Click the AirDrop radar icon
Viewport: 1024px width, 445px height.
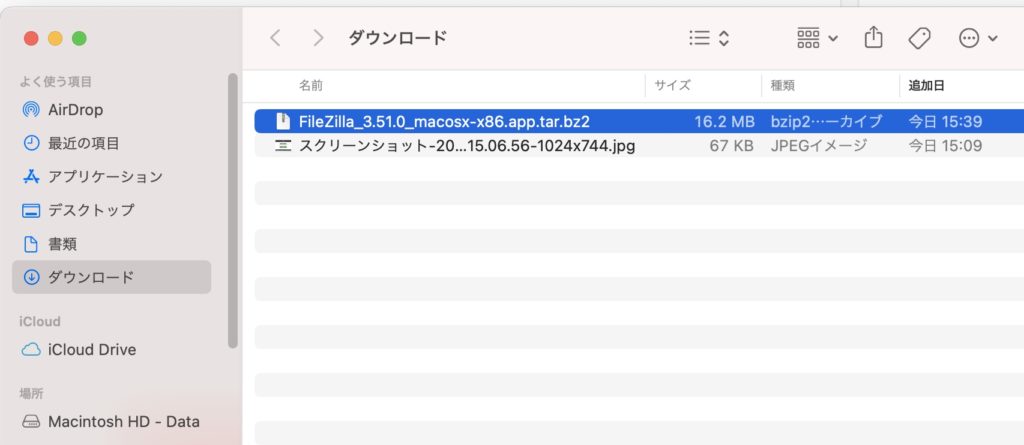click(x=31, y=110)
